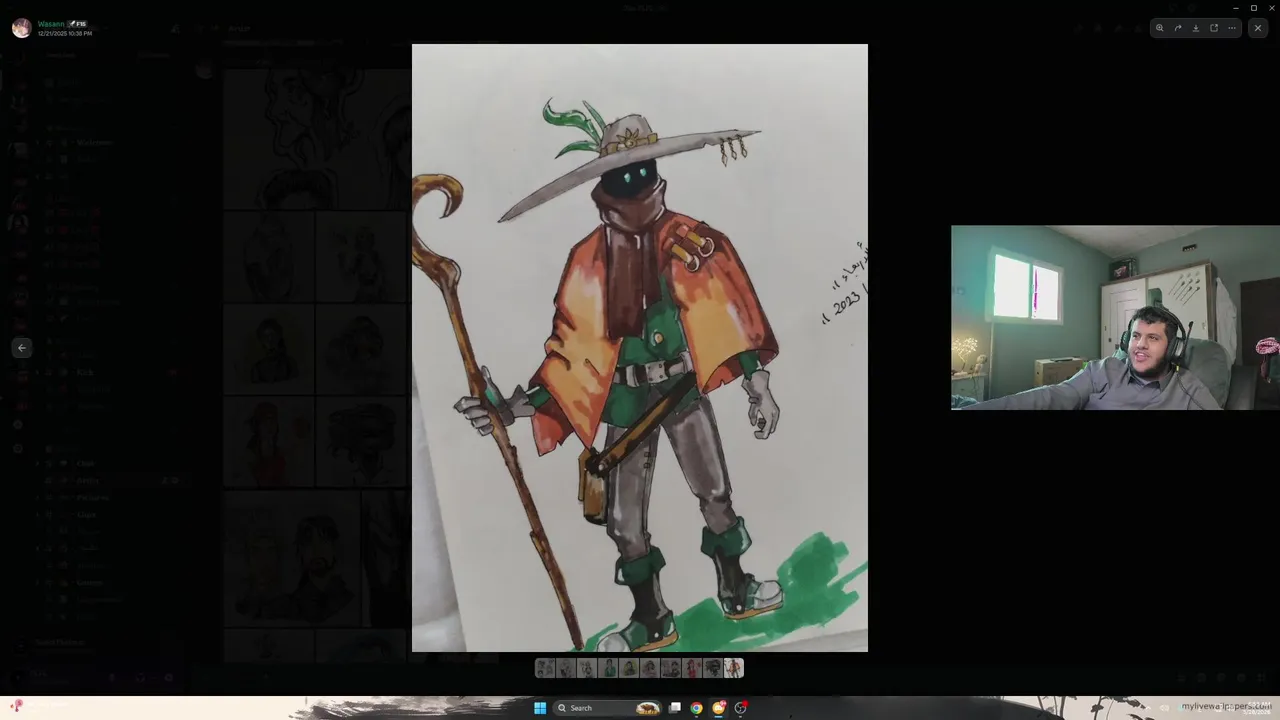Click the F15 server tag badge

(77, 24)
